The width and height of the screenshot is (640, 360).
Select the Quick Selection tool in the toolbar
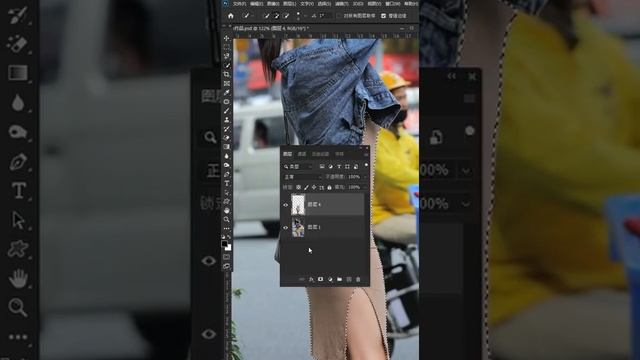click(227, 65)
